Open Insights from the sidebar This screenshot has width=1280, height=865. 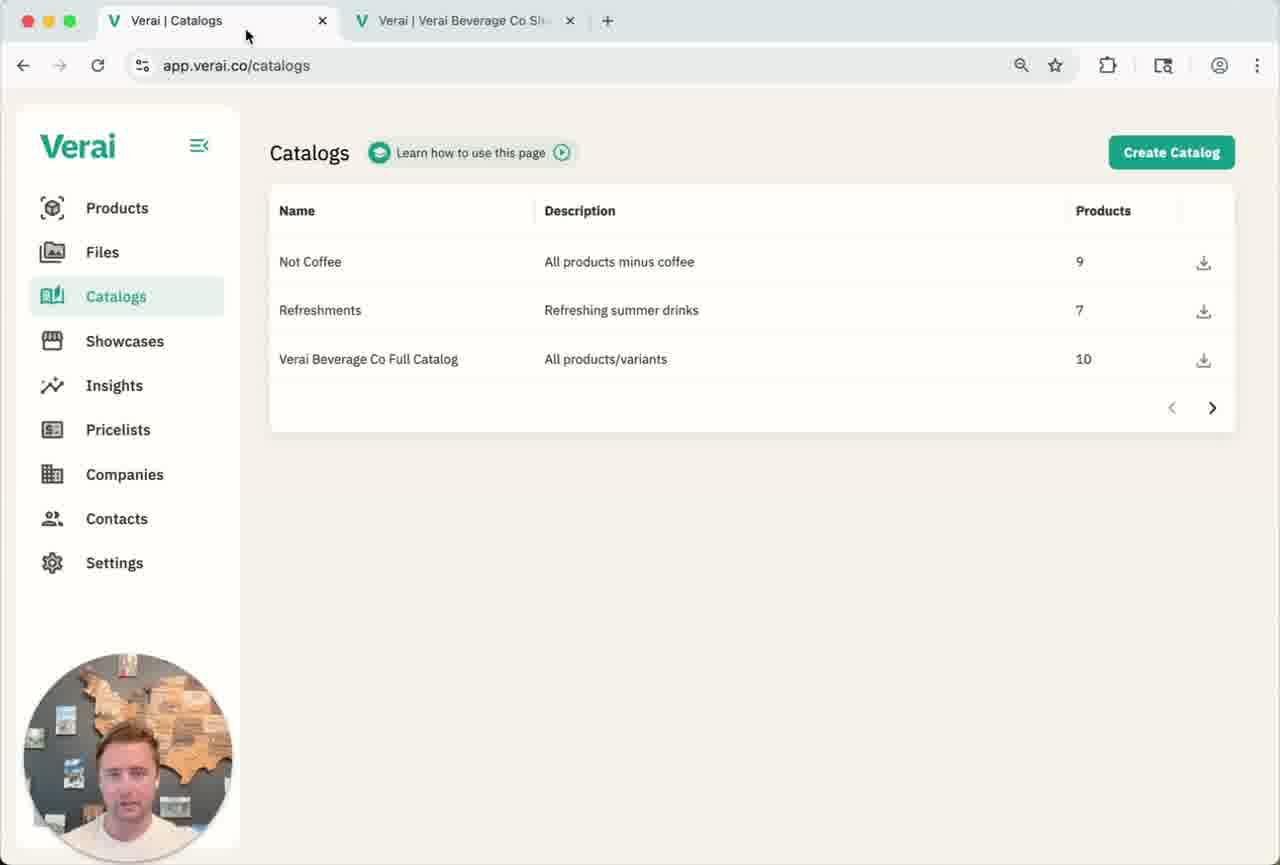click(127, 385)
